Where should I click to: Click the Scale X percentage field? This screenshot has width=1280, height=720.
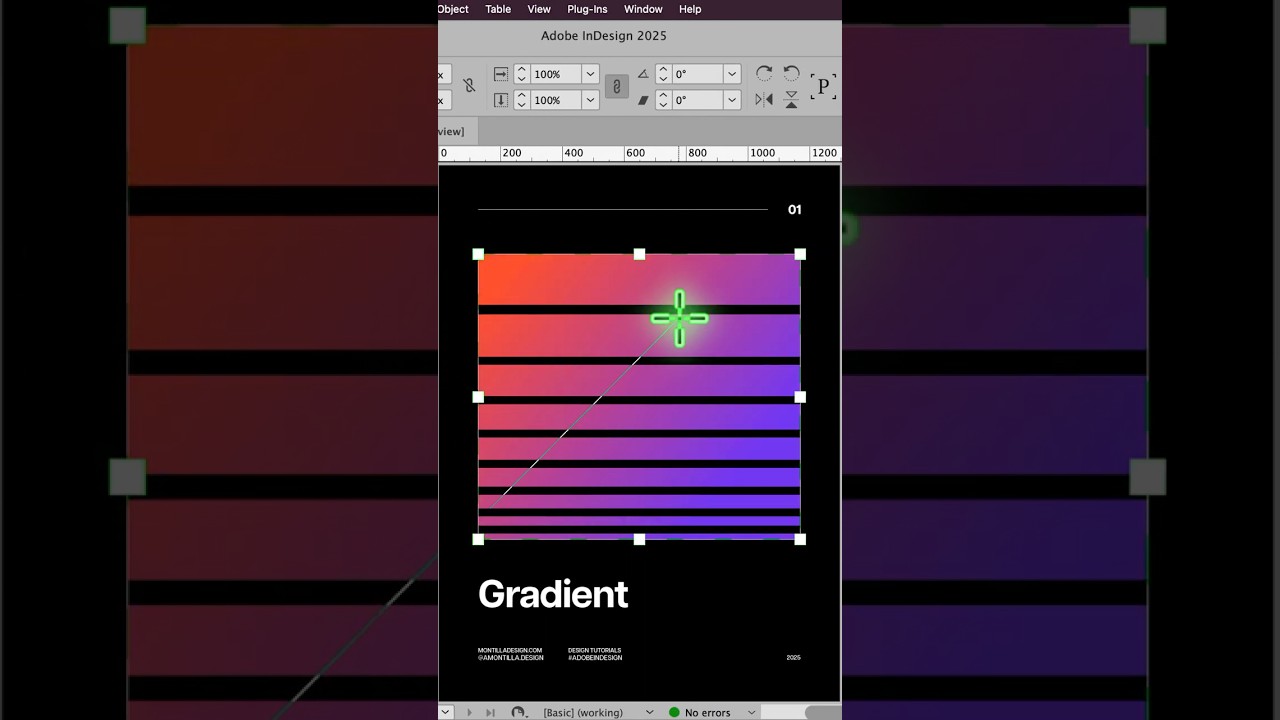[x=555, y=74]
